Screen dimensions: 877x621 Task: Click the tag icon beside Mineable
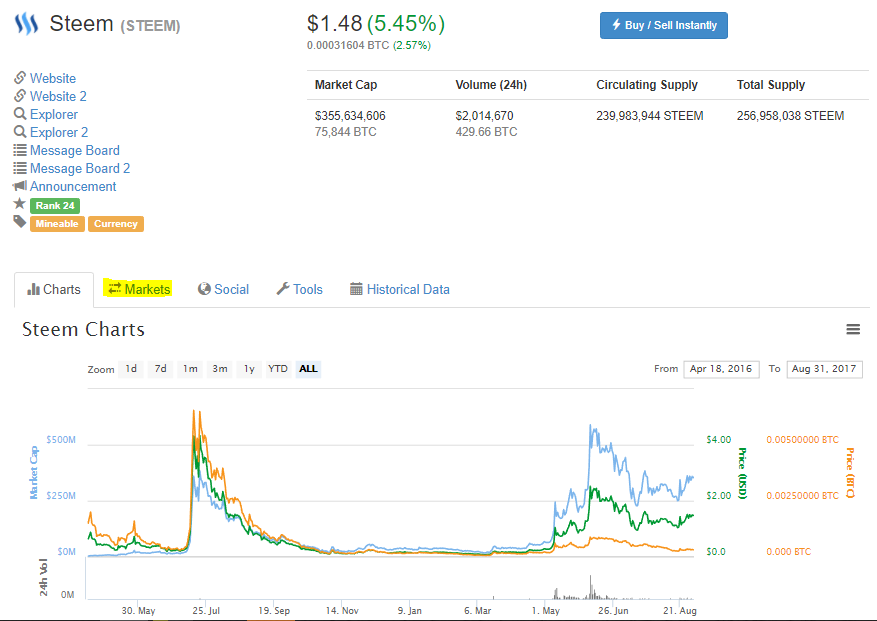20,222
